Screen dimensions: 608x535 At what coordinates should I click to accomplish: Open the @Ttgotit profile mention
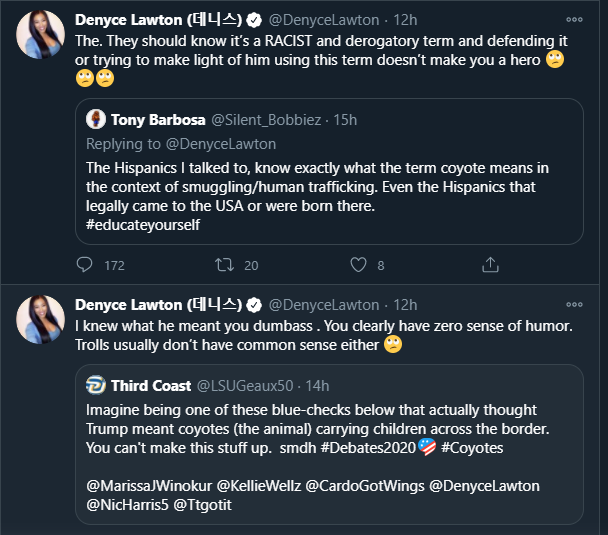click(x=202, y=505)
